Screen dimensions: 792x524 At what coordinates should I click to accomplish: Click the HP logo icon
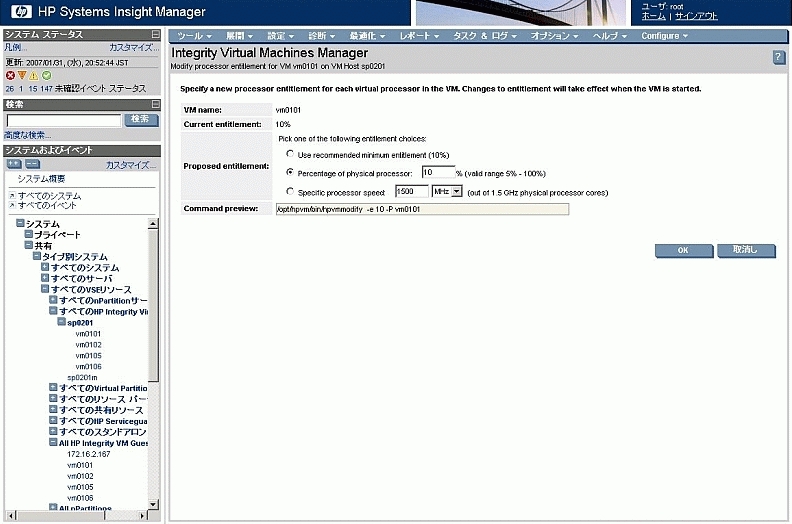click(21, 11)
